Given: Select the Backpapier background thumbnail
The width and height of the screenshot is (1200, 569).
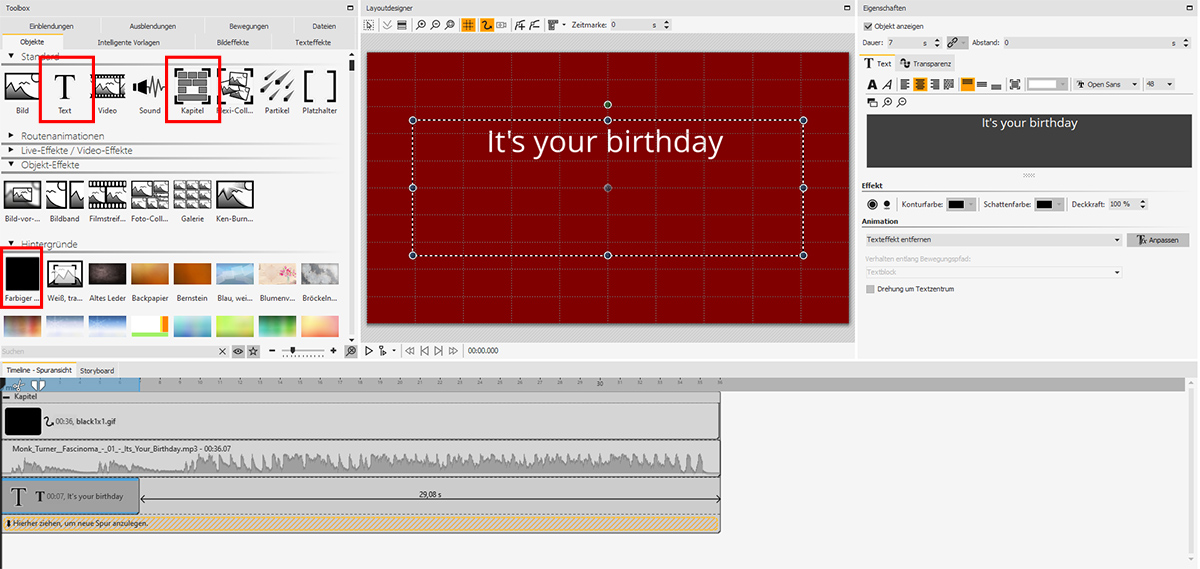Looking at the screenshot, I should [149, 274].
